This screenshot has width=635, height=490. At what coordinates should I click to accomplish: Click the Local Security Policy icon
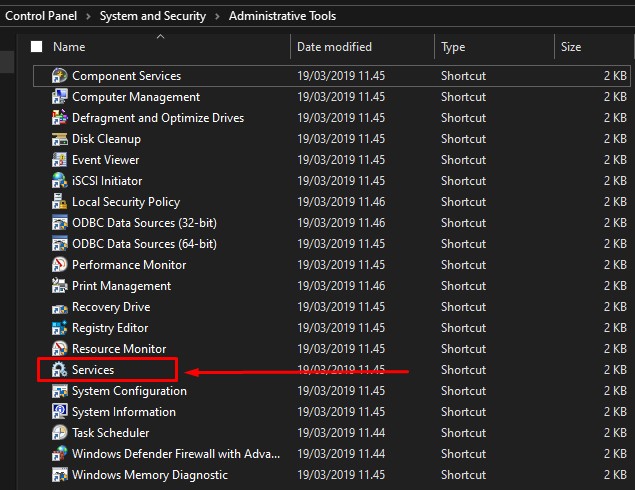pos(60,202)
